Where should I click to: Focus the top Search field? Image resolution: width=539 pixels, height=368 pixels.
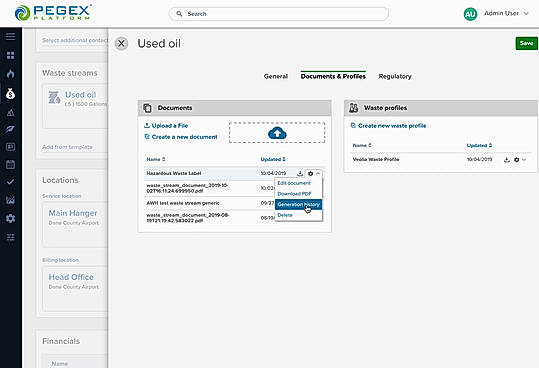click(279, 14)
